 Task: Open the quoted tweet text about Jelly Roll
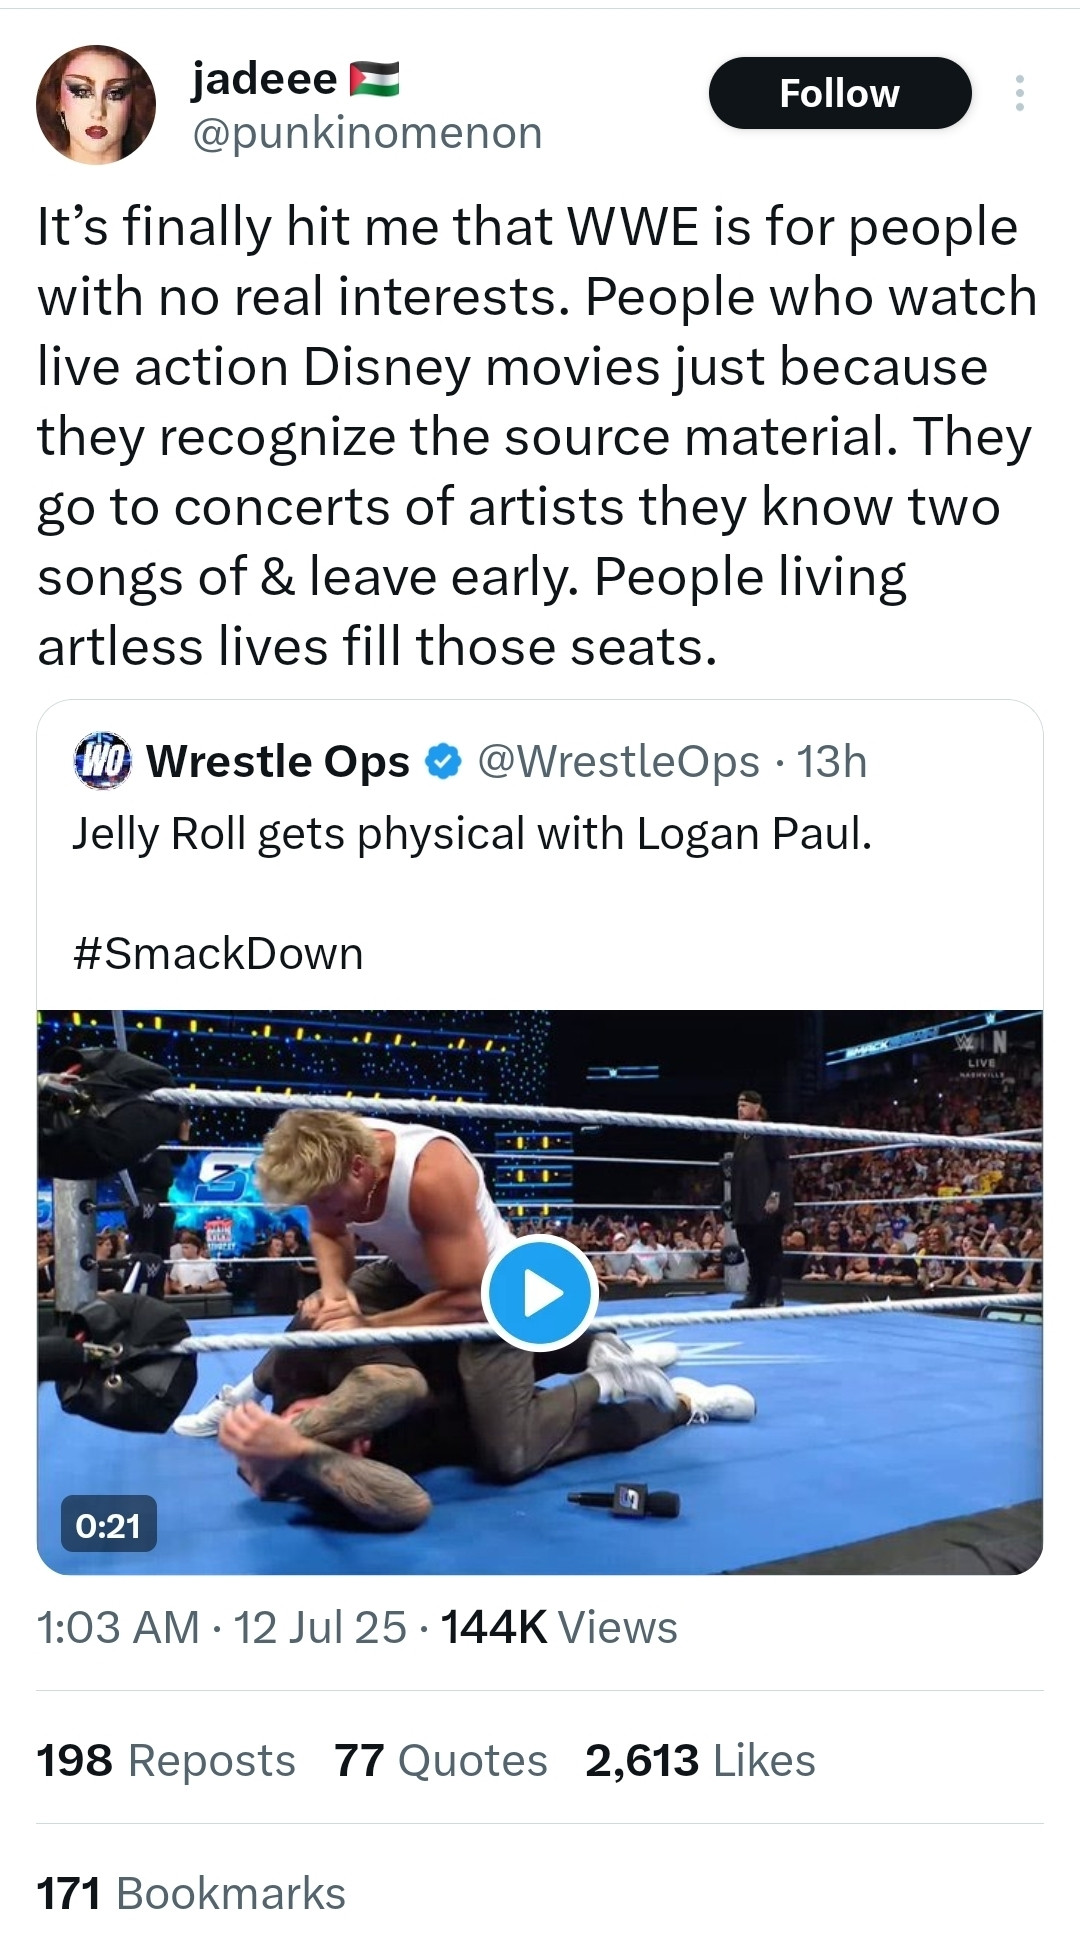pos(472,833)
